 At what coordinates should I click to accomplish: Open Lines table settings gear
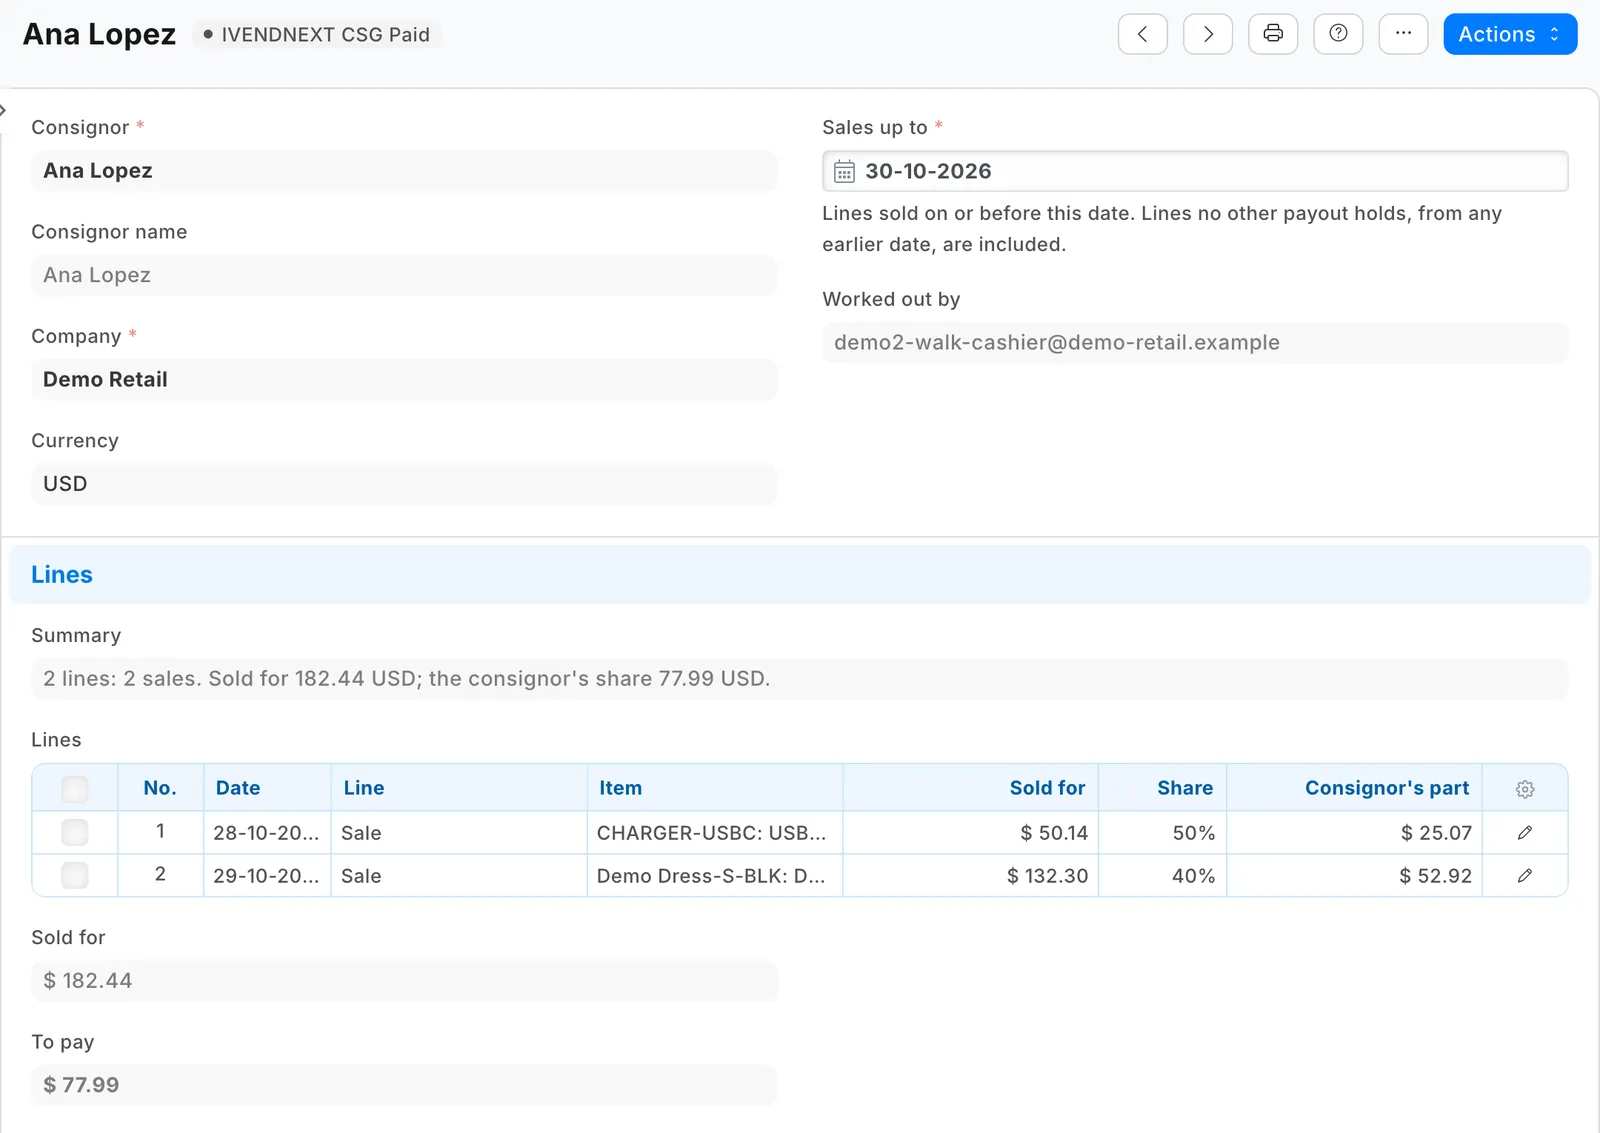[1525, 789]
